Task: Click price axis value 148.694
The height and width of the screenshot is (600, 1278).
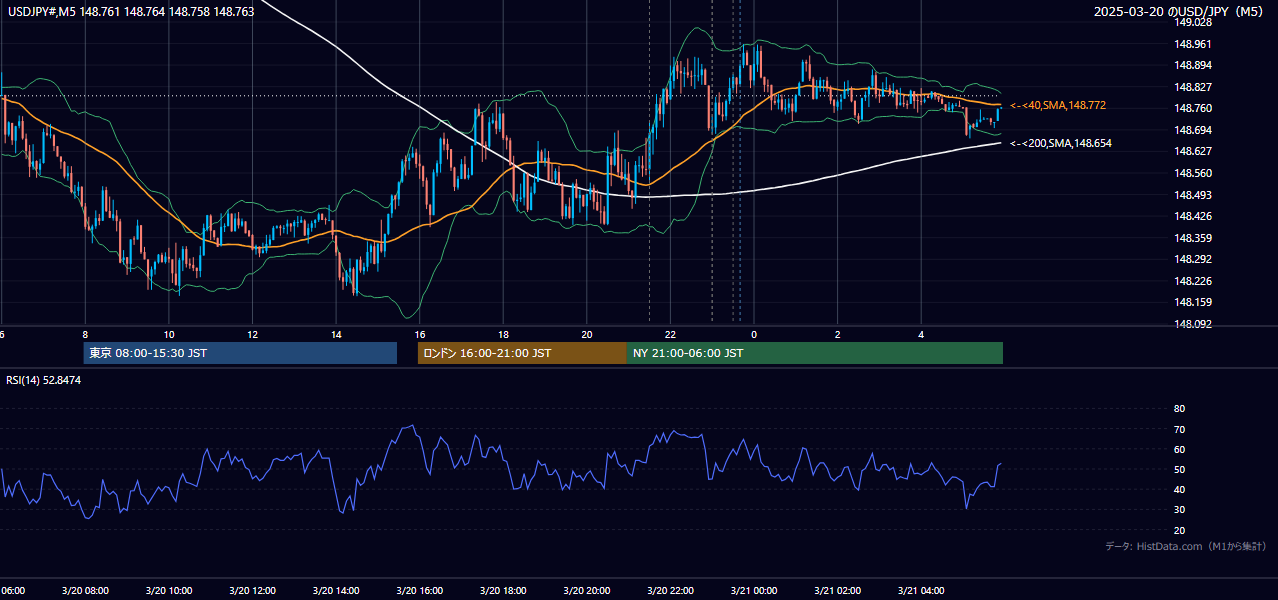Action: pyautogui.click(x=1192, y=130)
